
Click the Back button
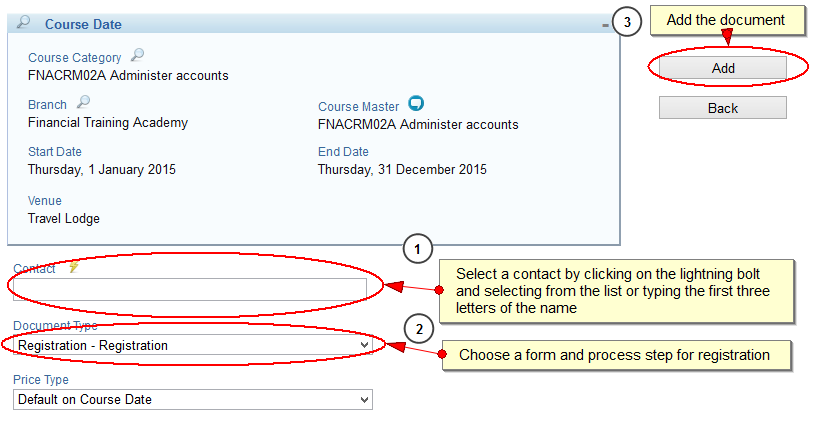tap(723, 108)
